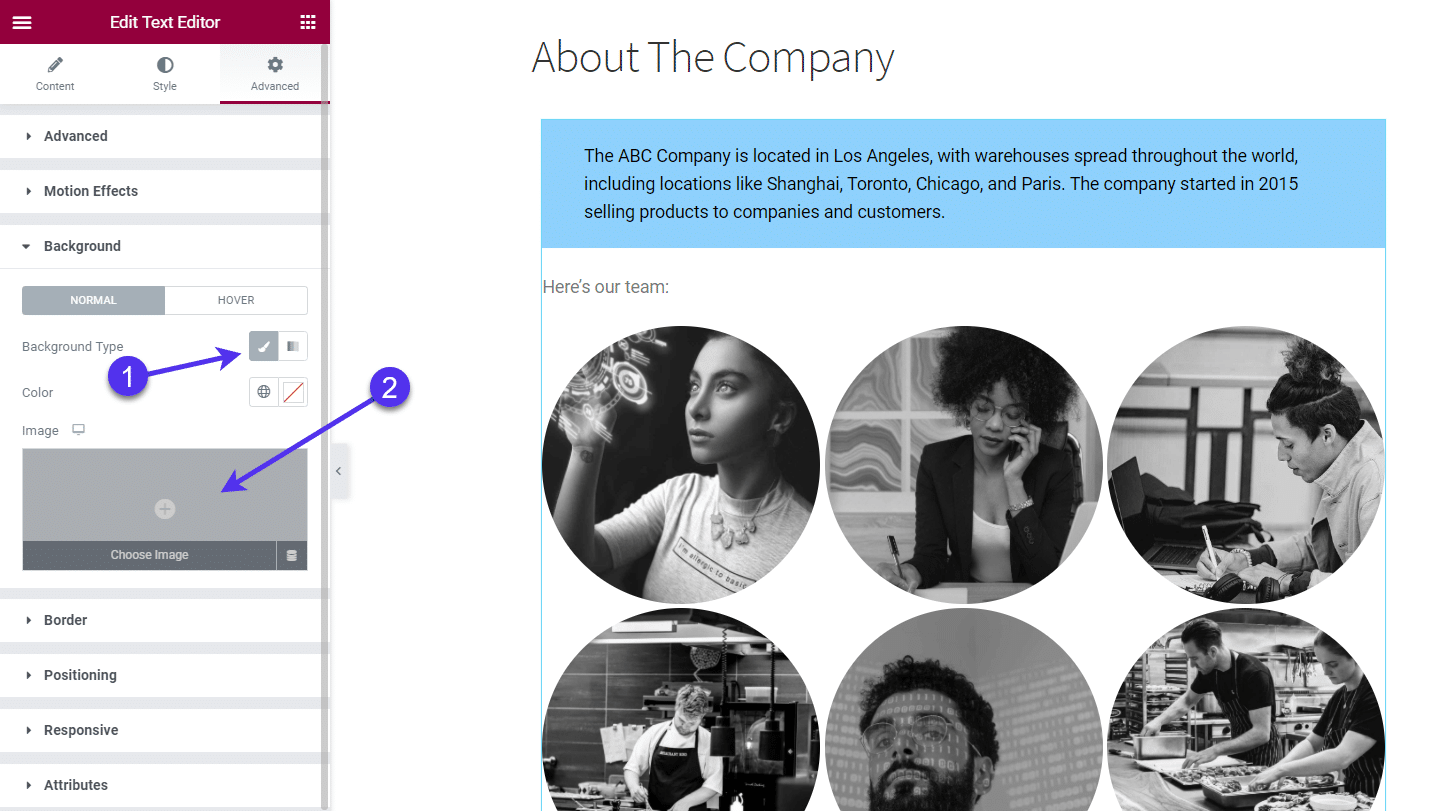Expand the Motion Effects section

(91, 191)
